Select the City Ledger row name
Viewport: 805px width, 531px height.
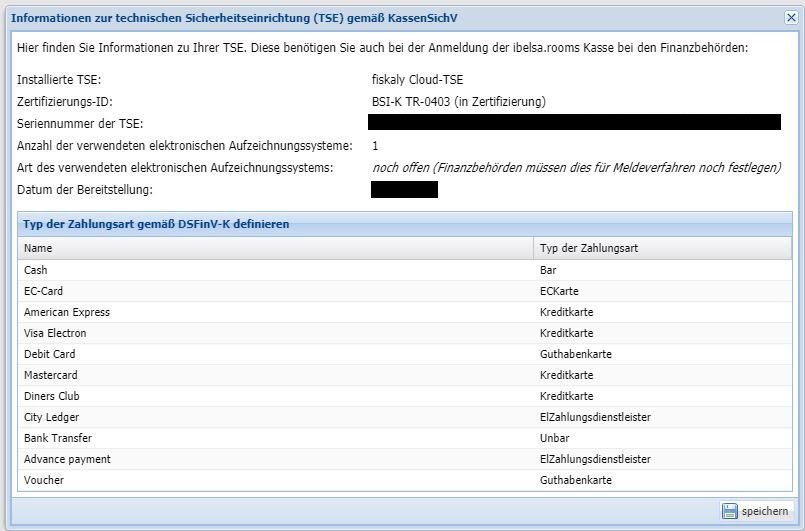coord(51,417)
